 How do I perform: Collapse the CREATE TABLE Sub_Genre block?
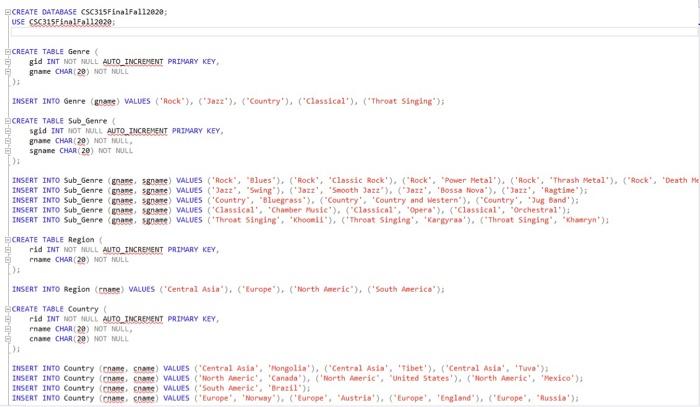(8, 121)
